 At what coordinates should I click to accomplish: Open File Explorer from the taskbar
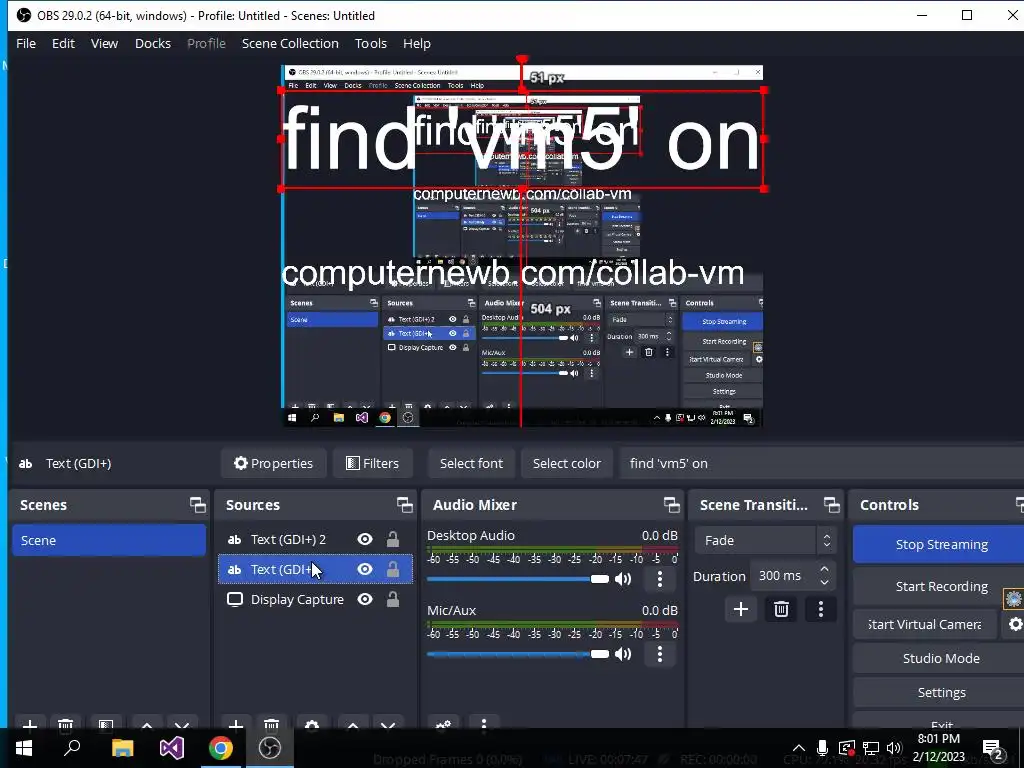tap(122, 748)
